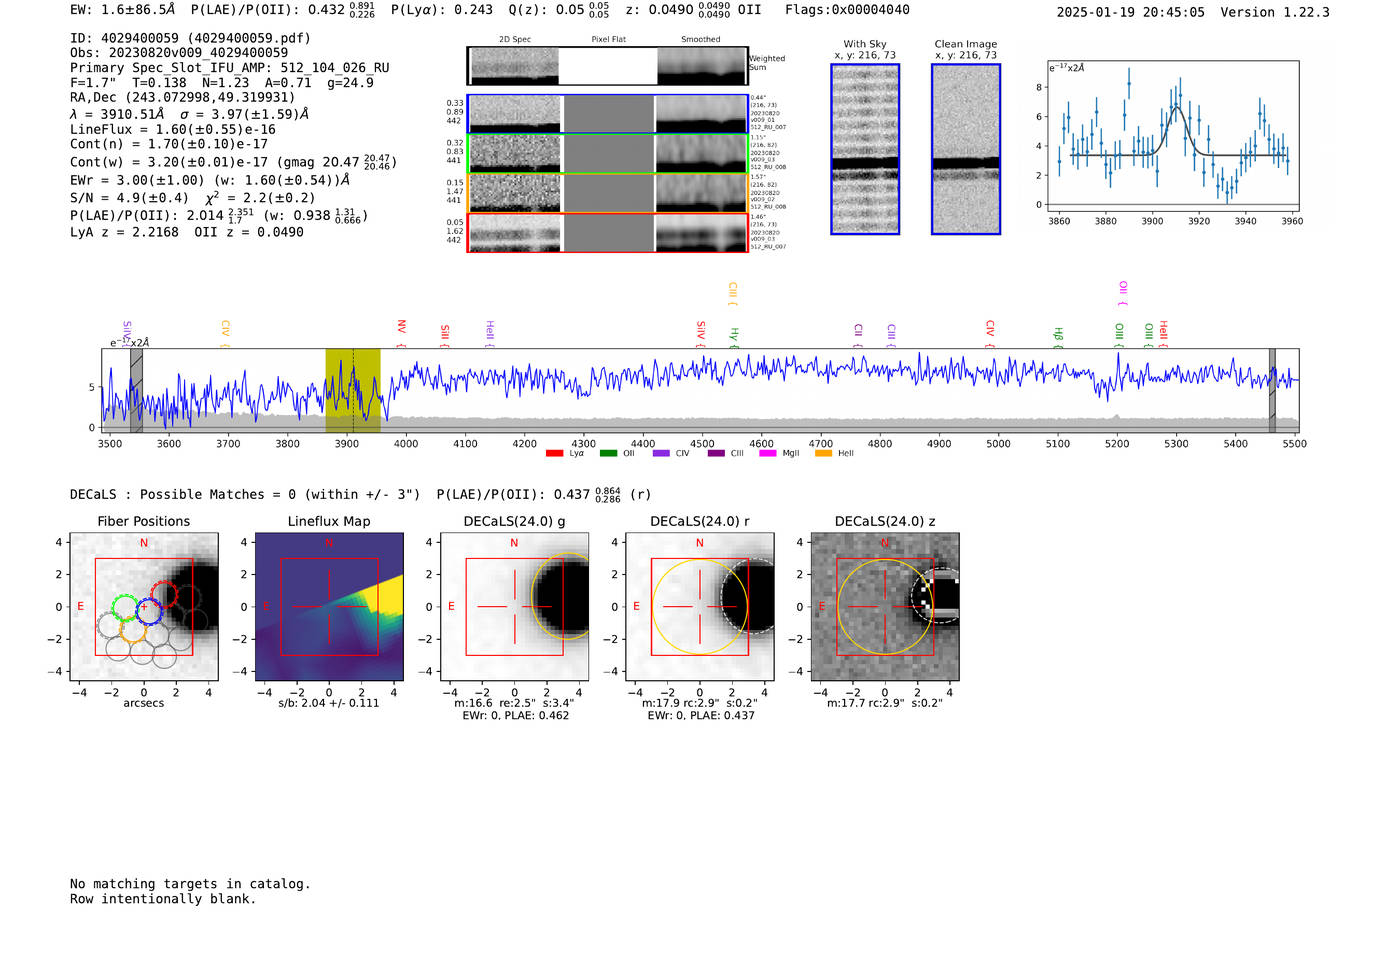Viewport: 1400px width, 953px height.
Task: Click the No matching targets in catalog text
Action: tap(190, 884)
